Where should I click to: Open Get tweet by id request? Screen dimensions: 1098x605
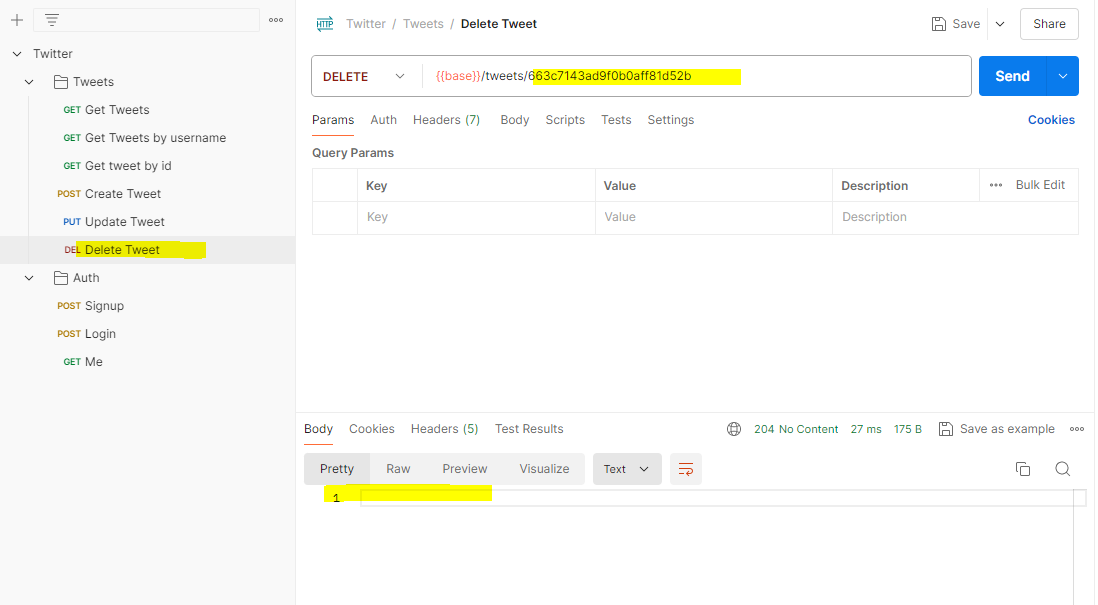118,166
